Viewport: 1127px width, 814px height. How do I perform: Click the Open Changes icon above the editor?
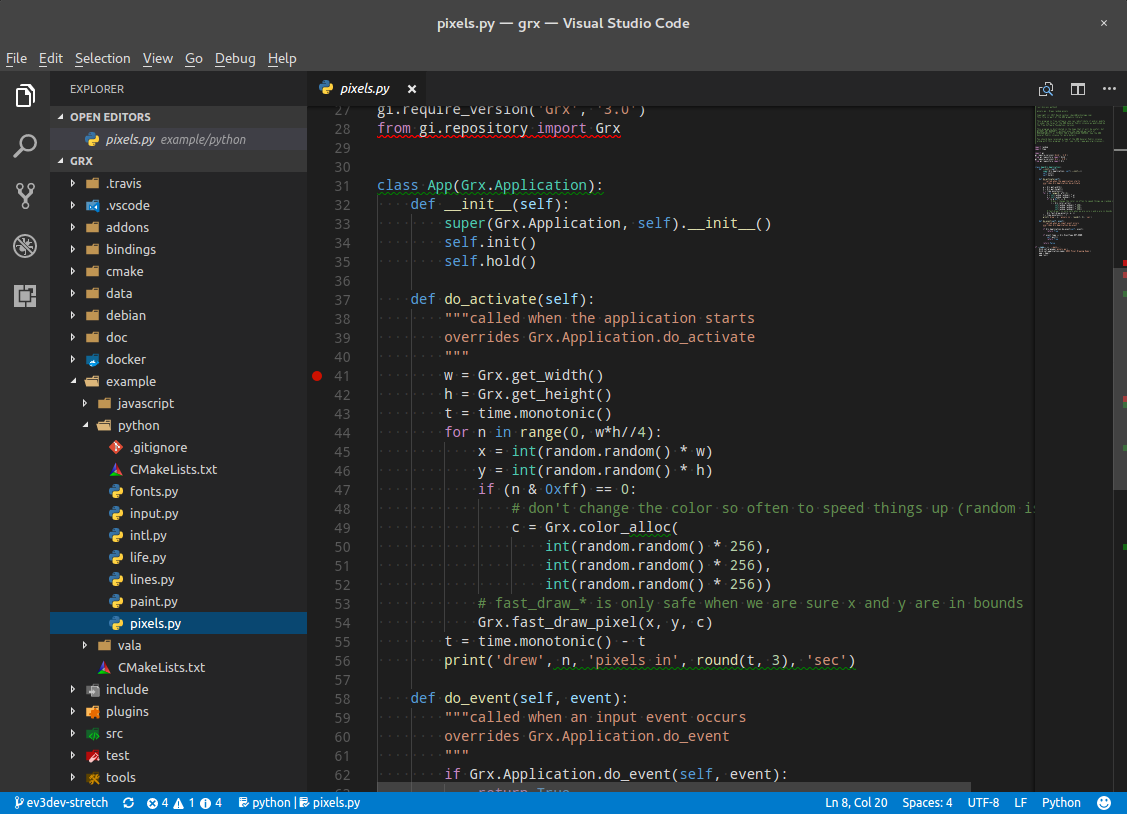pos(1046,88)
